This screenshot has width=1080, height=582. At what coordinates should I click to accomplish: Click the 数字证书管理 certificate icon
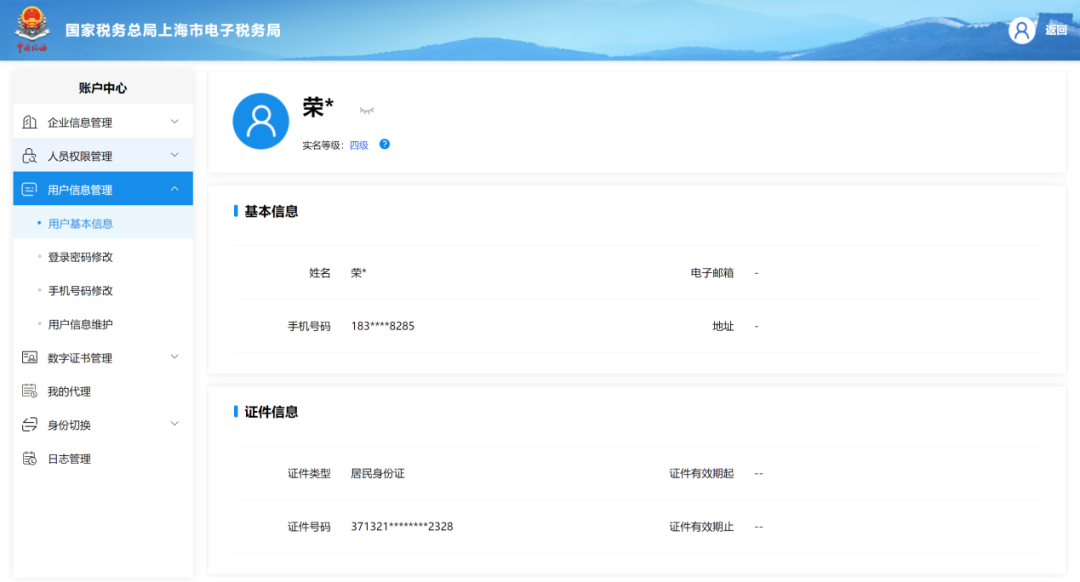tap(29, 357)
